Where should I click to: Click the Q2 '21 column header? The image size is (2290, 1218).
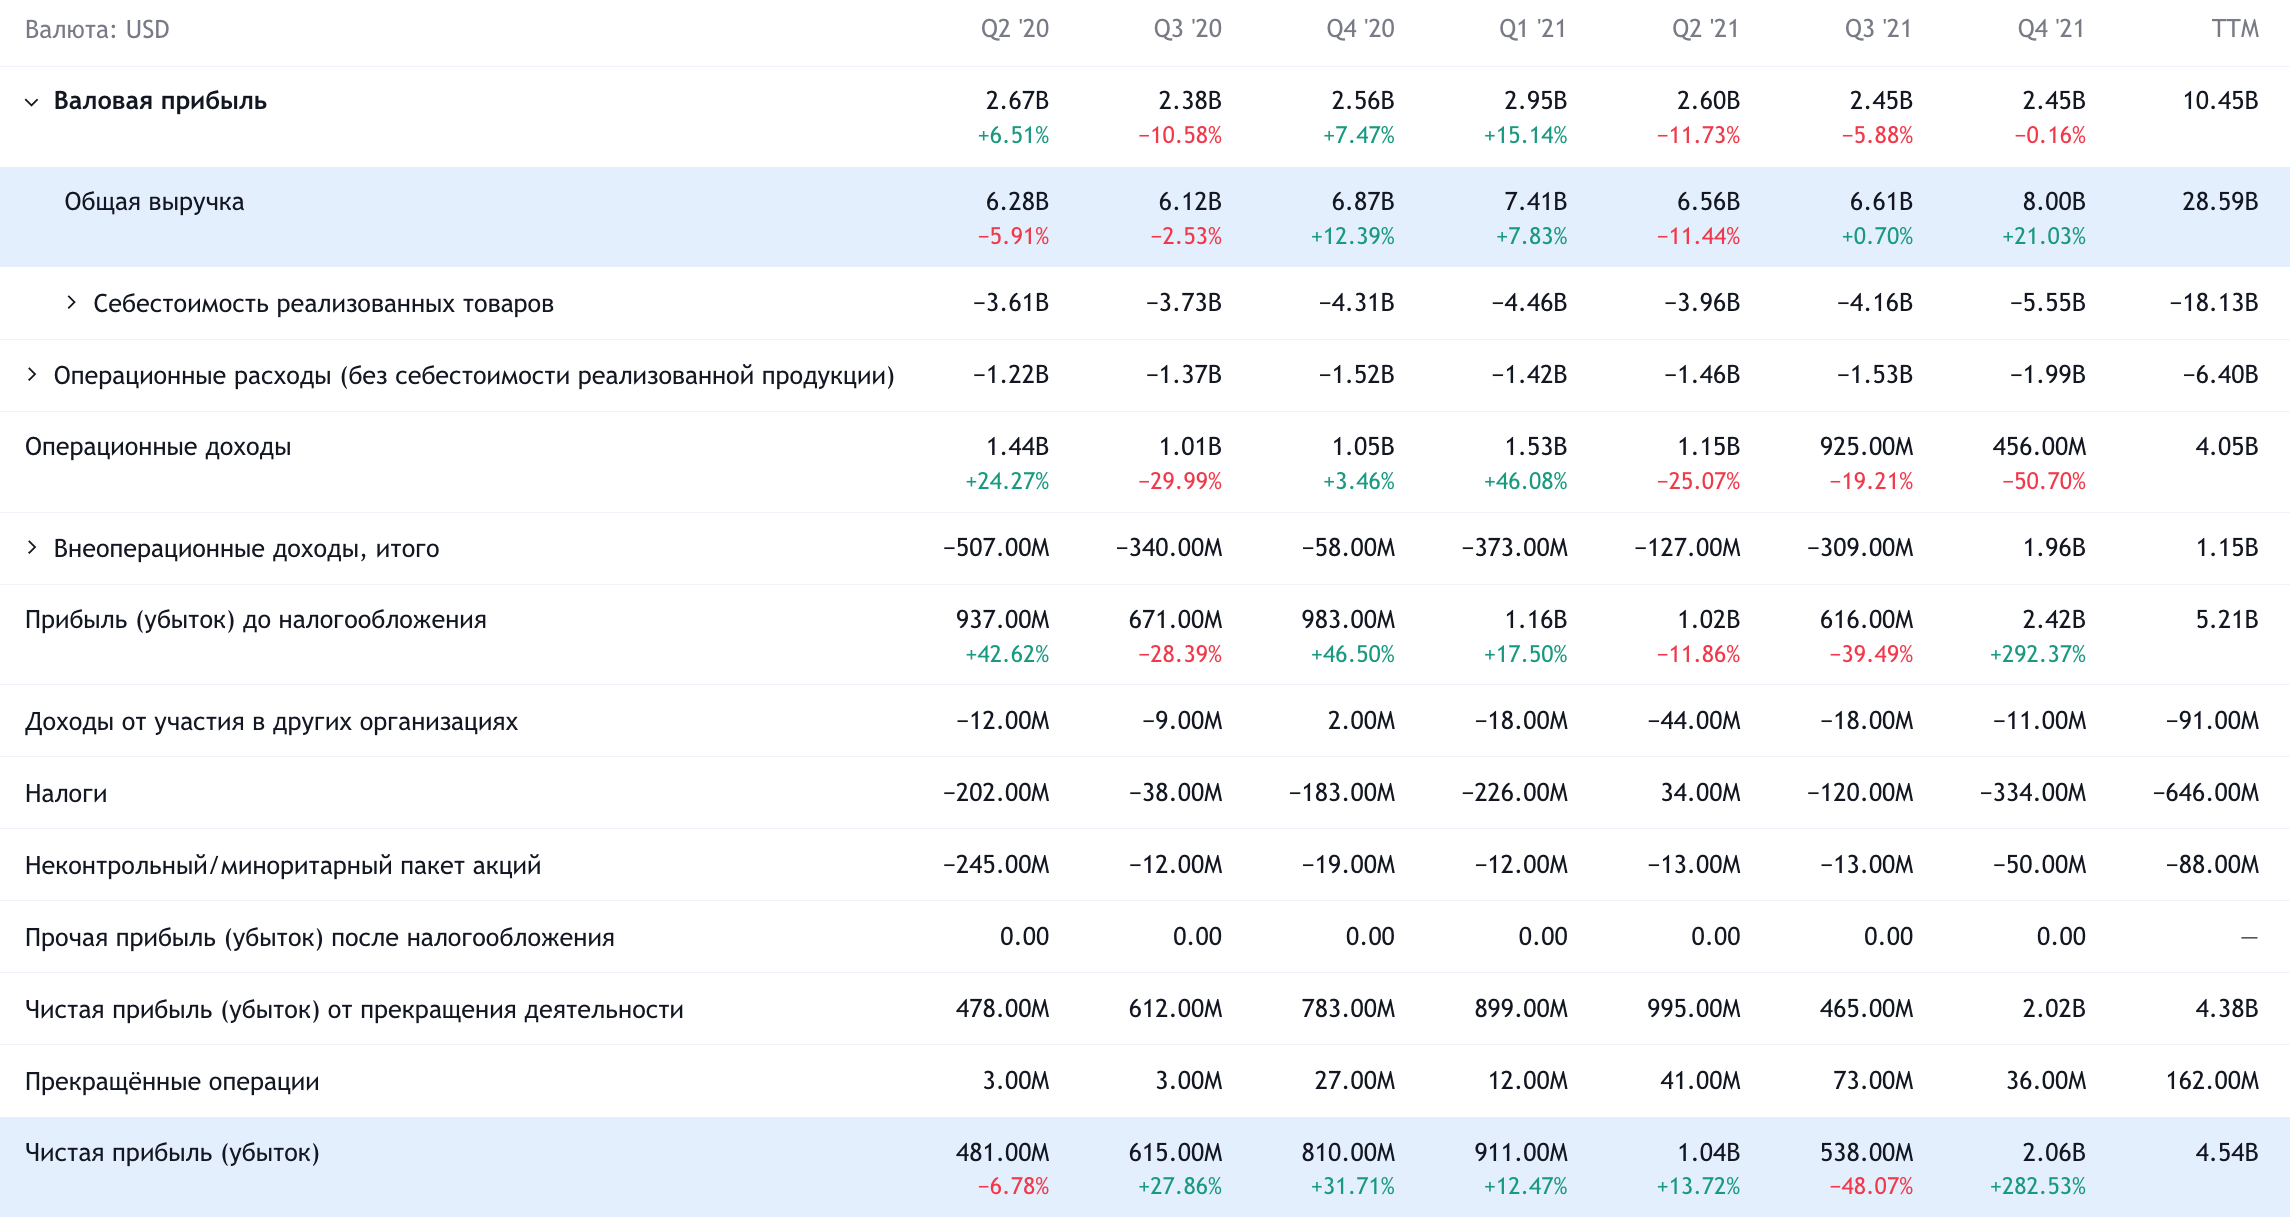click(x=1706, y=29)
